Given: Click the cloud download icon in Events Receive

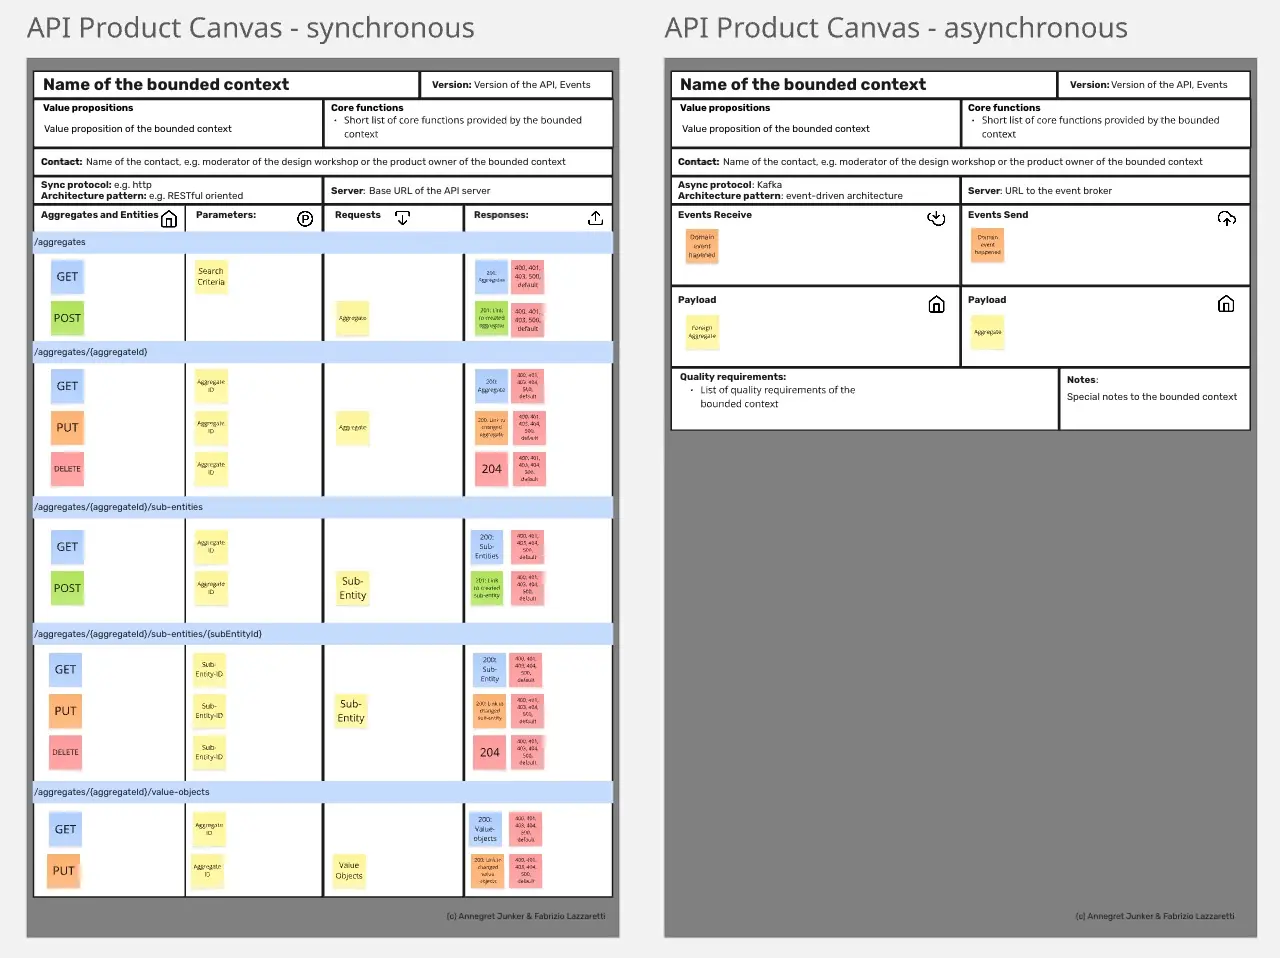Looking at the screenshot, I should (x=936, y=218).
